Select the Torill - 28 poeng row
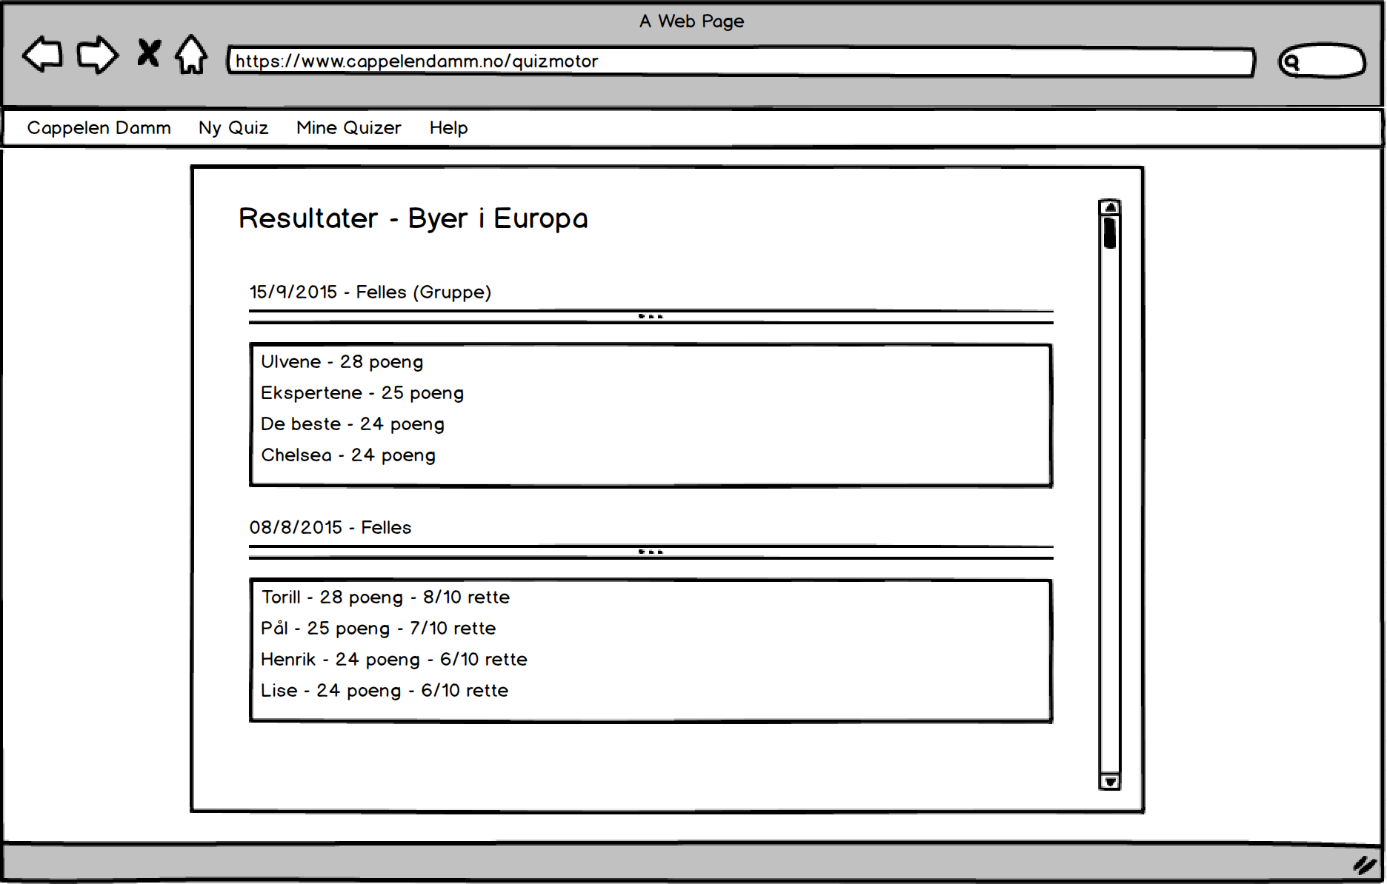 651,597
